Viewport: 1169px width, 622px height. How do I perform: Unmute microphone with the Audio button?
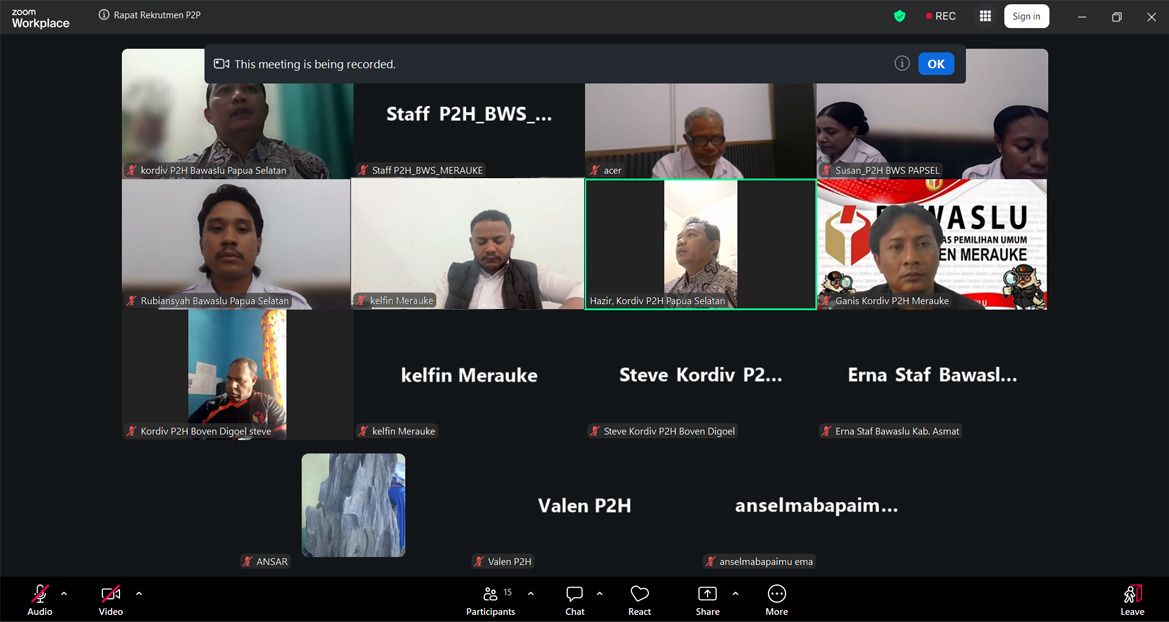tap(40, 600)
